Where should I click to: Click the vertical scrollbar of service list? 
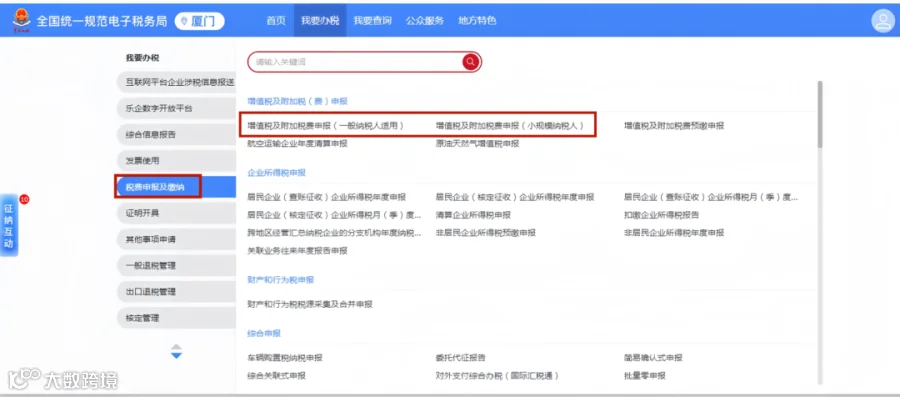click(820, 115)
